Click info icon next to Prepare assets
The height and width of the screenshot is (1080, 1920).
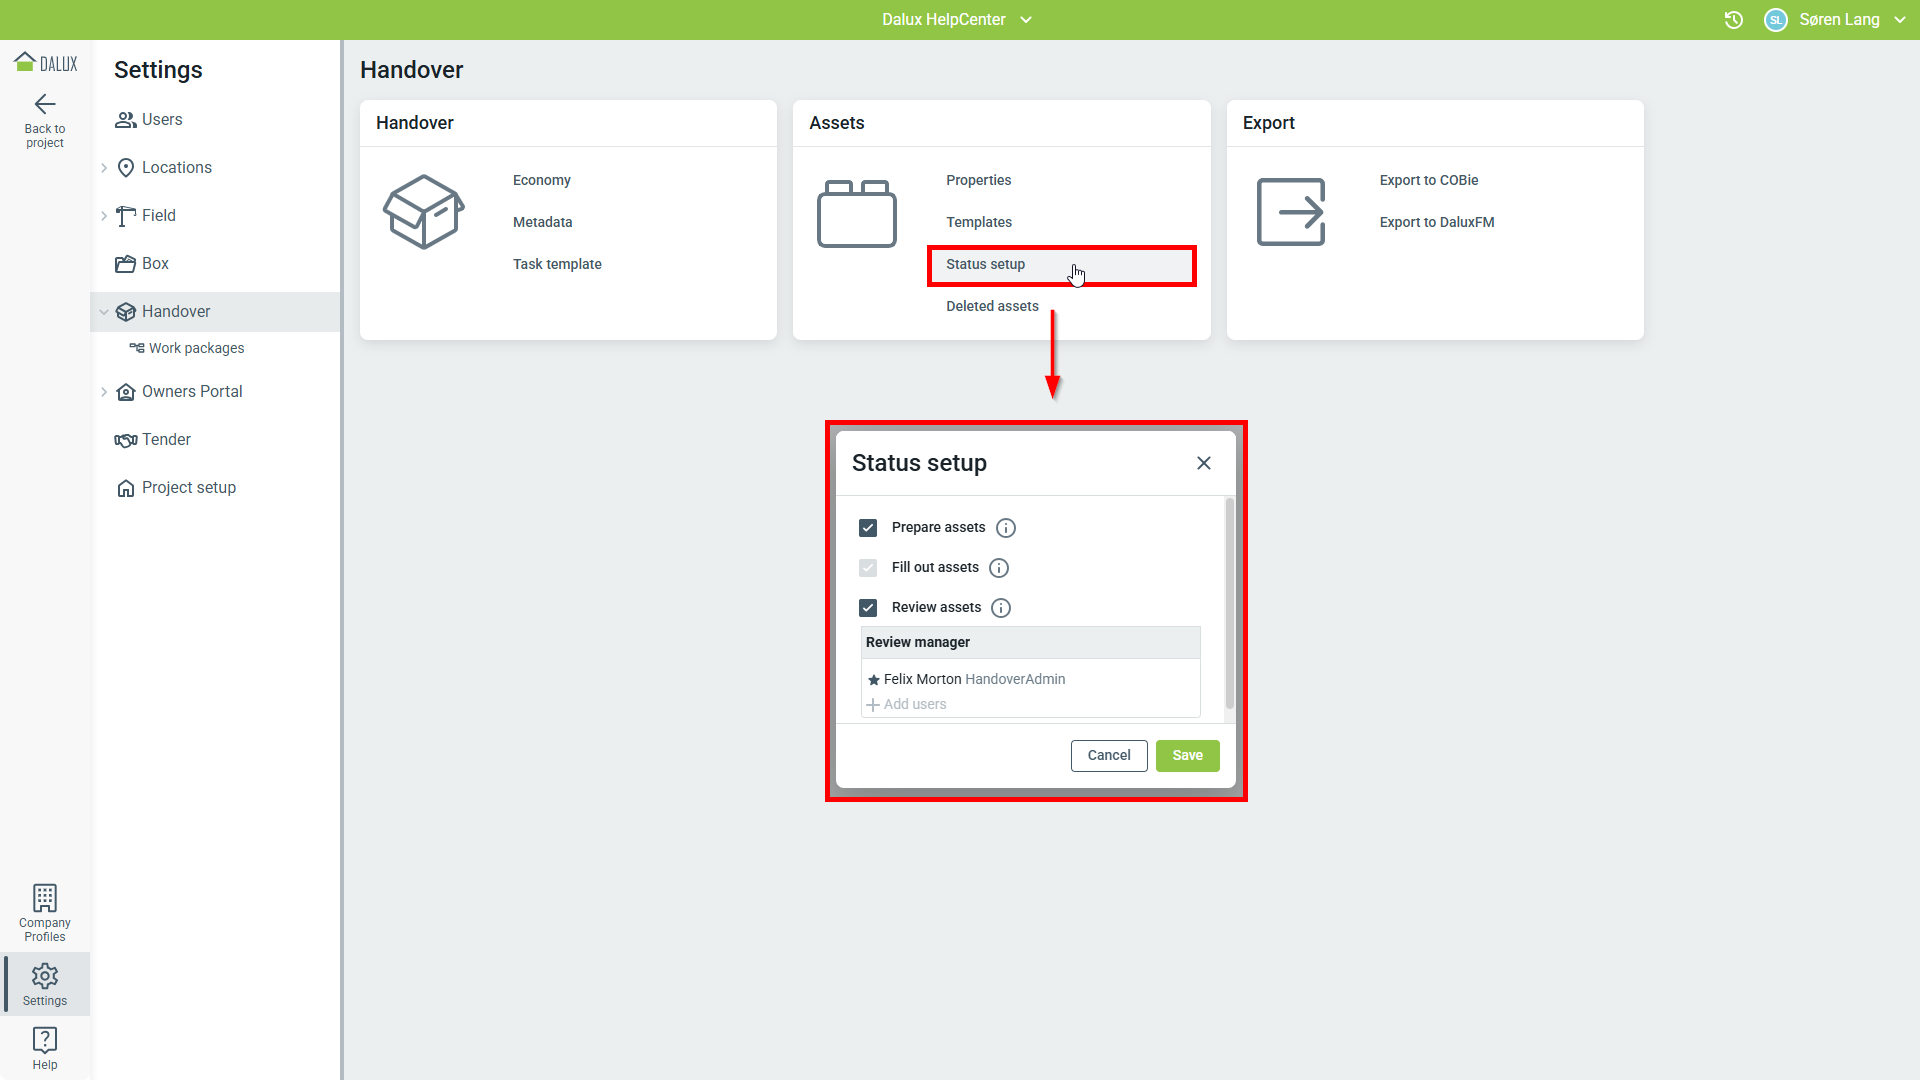pos(1006,528)
